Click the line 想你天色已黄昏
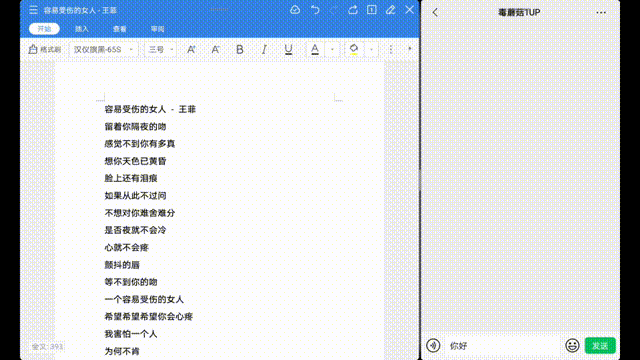640x360 pixels. click(135, 161)
